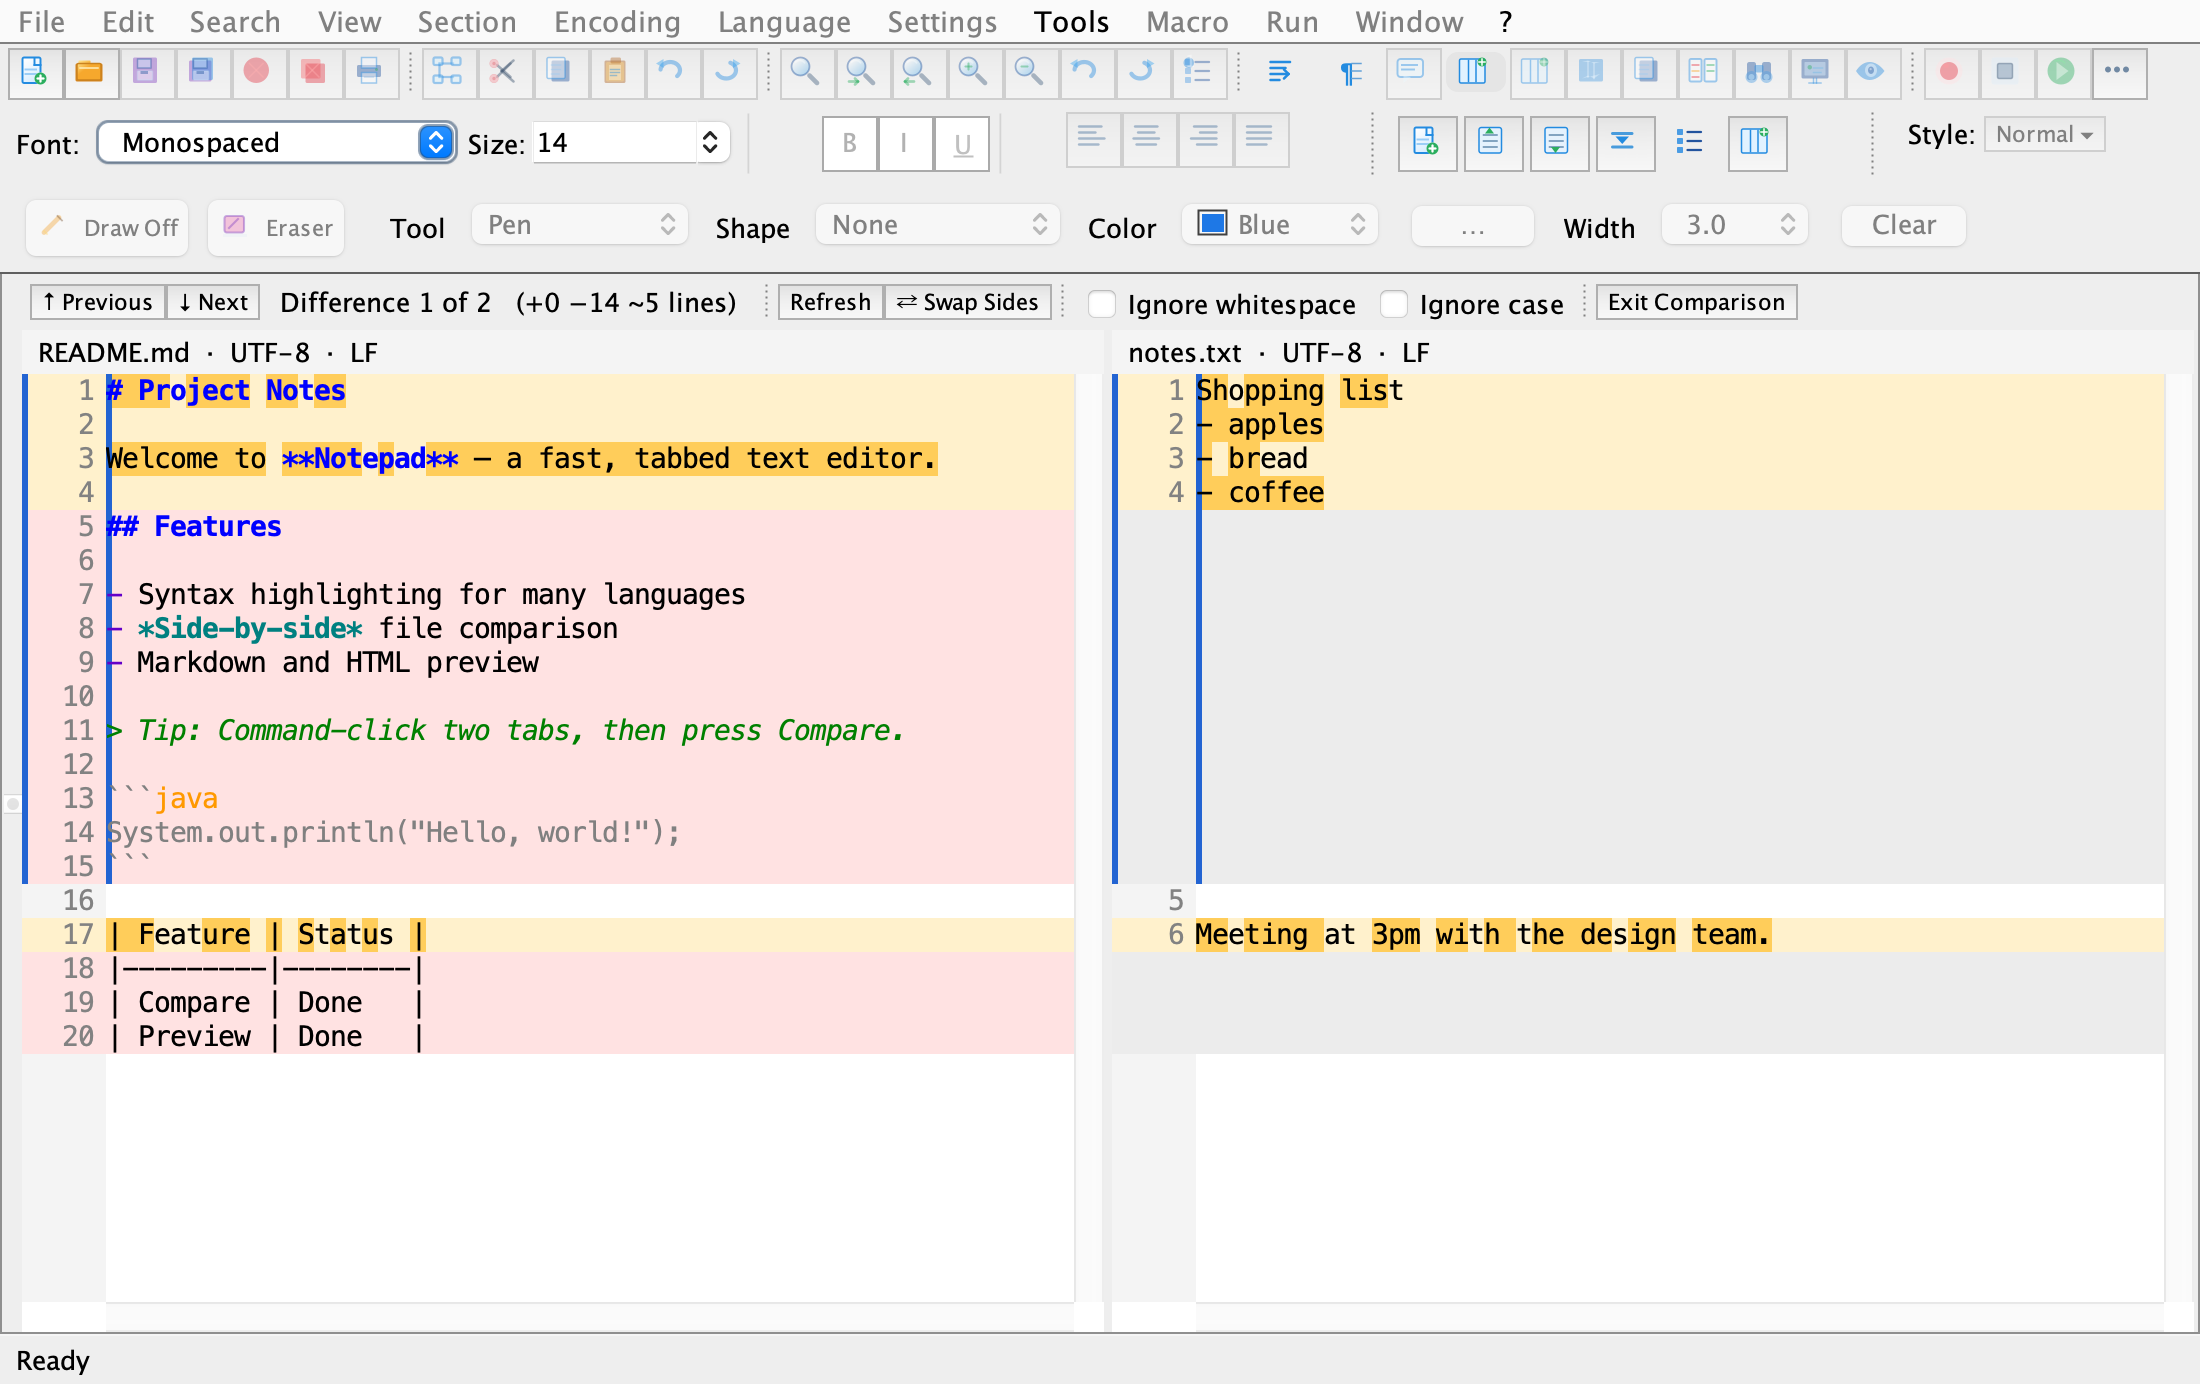The width and height of the screenshot is (2200, 1384).
Task: Open the Blue color selector
Action: point(1280,225)
